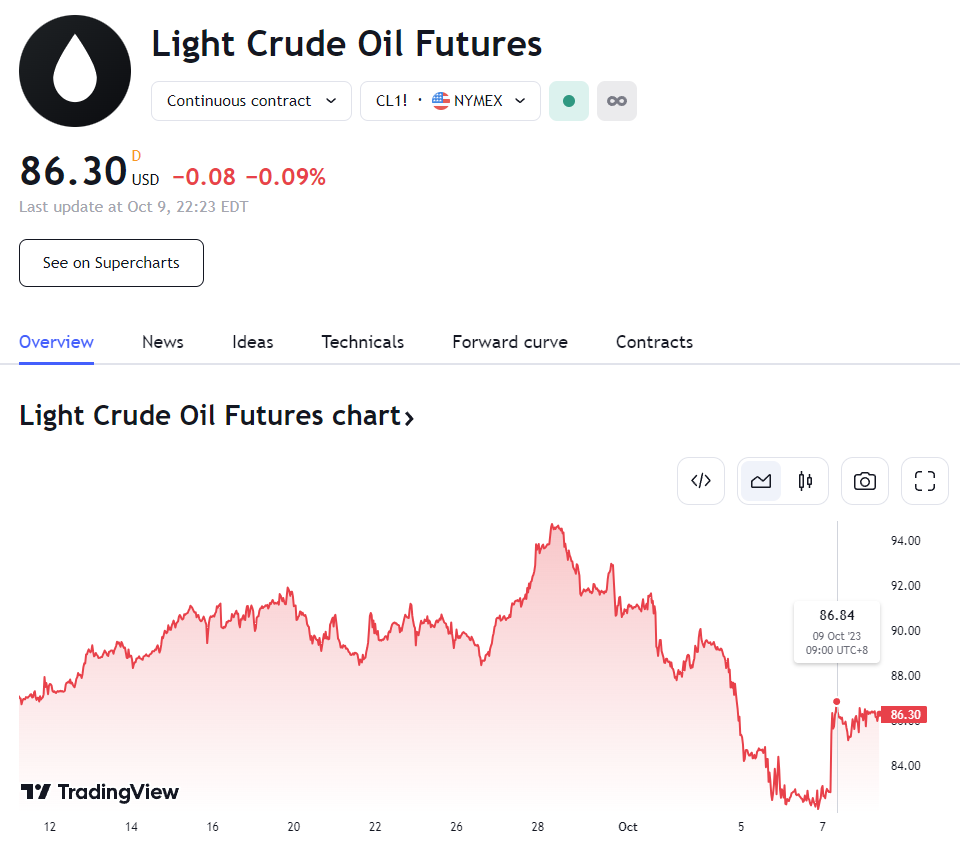960x848 pixels.
Task: Click the oil drop logo
Action: 75,71
